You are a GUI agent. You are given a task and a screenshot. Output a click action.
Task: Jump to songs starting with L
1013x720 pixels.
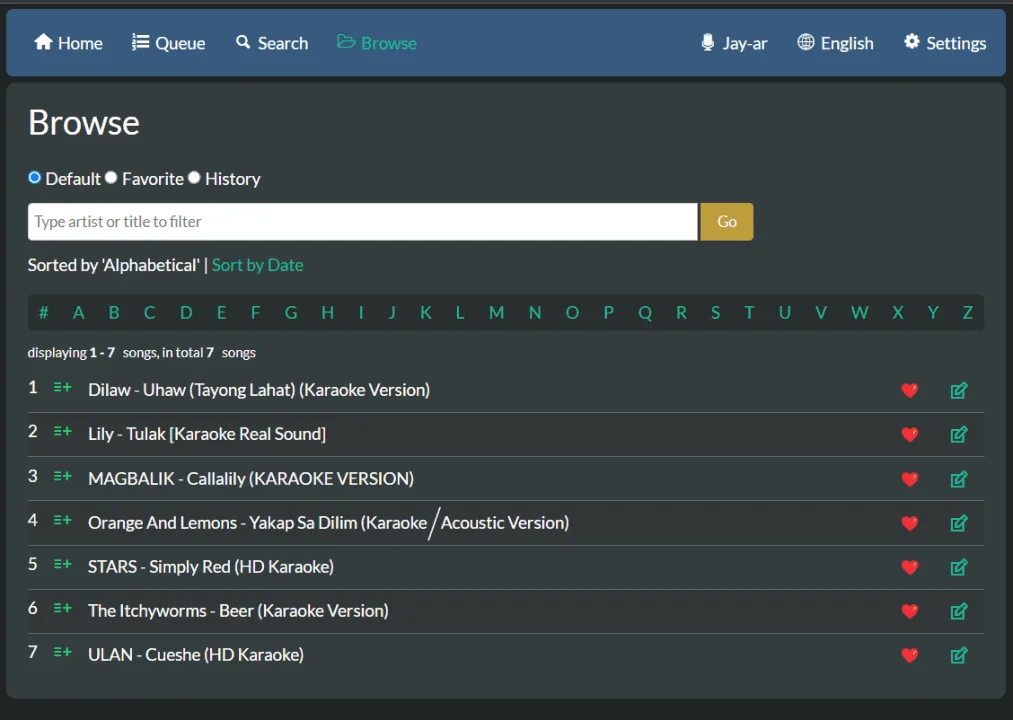(460, 313)
